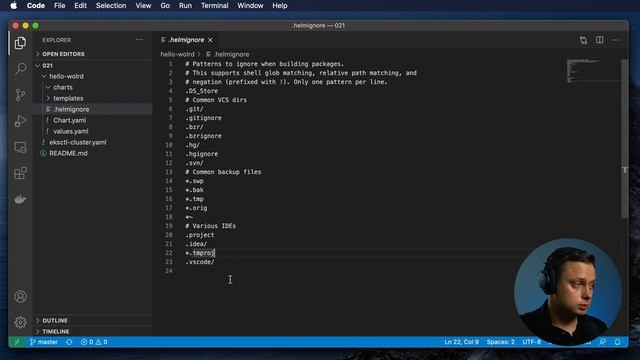The width and height of the screenshot is (640, 360).
Task: Split the editor to the right
Action: 599,40
